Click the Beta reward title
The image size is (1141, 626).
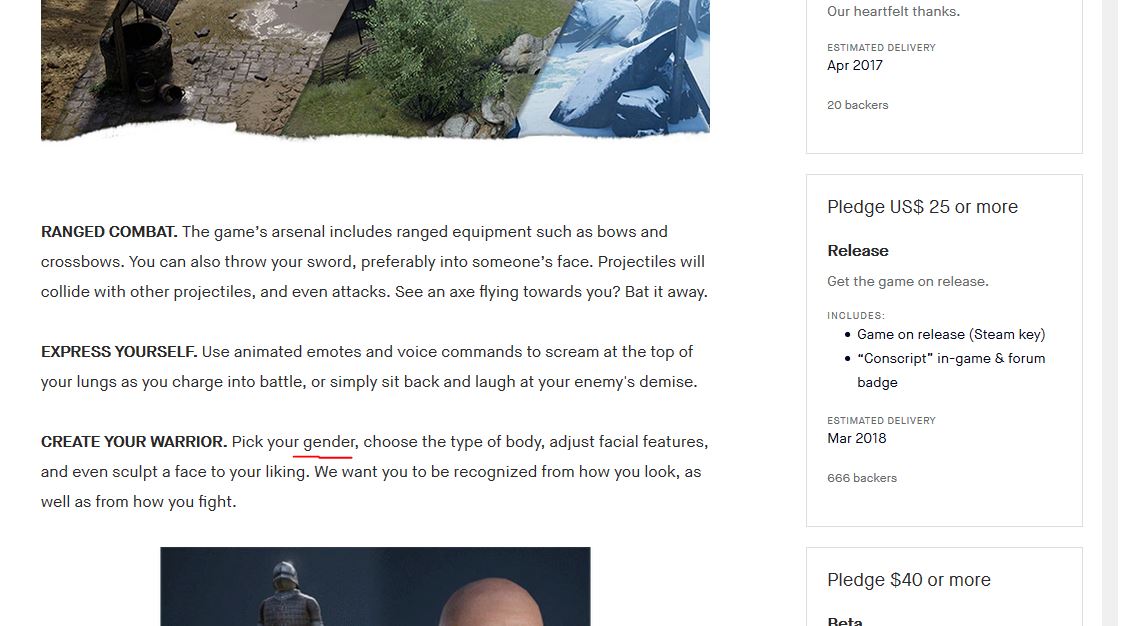844,621
